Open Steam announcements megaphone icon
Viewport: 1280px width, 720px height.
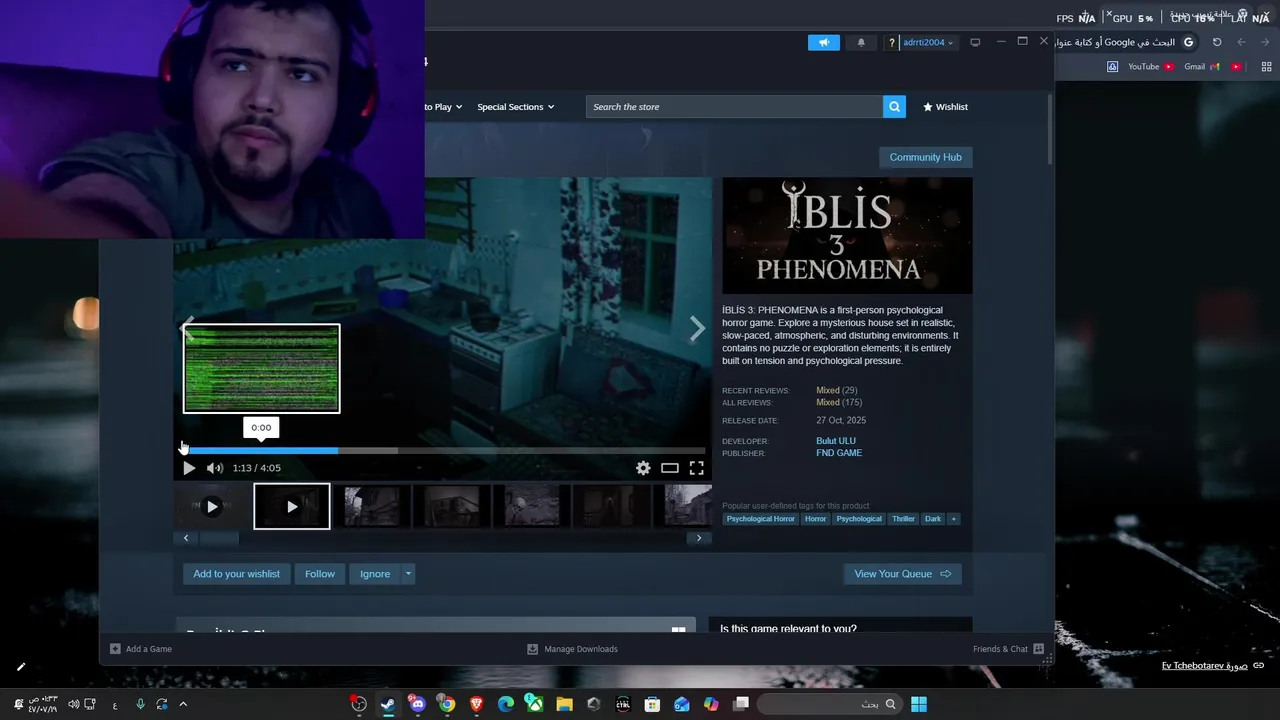[x=824, y=42]
